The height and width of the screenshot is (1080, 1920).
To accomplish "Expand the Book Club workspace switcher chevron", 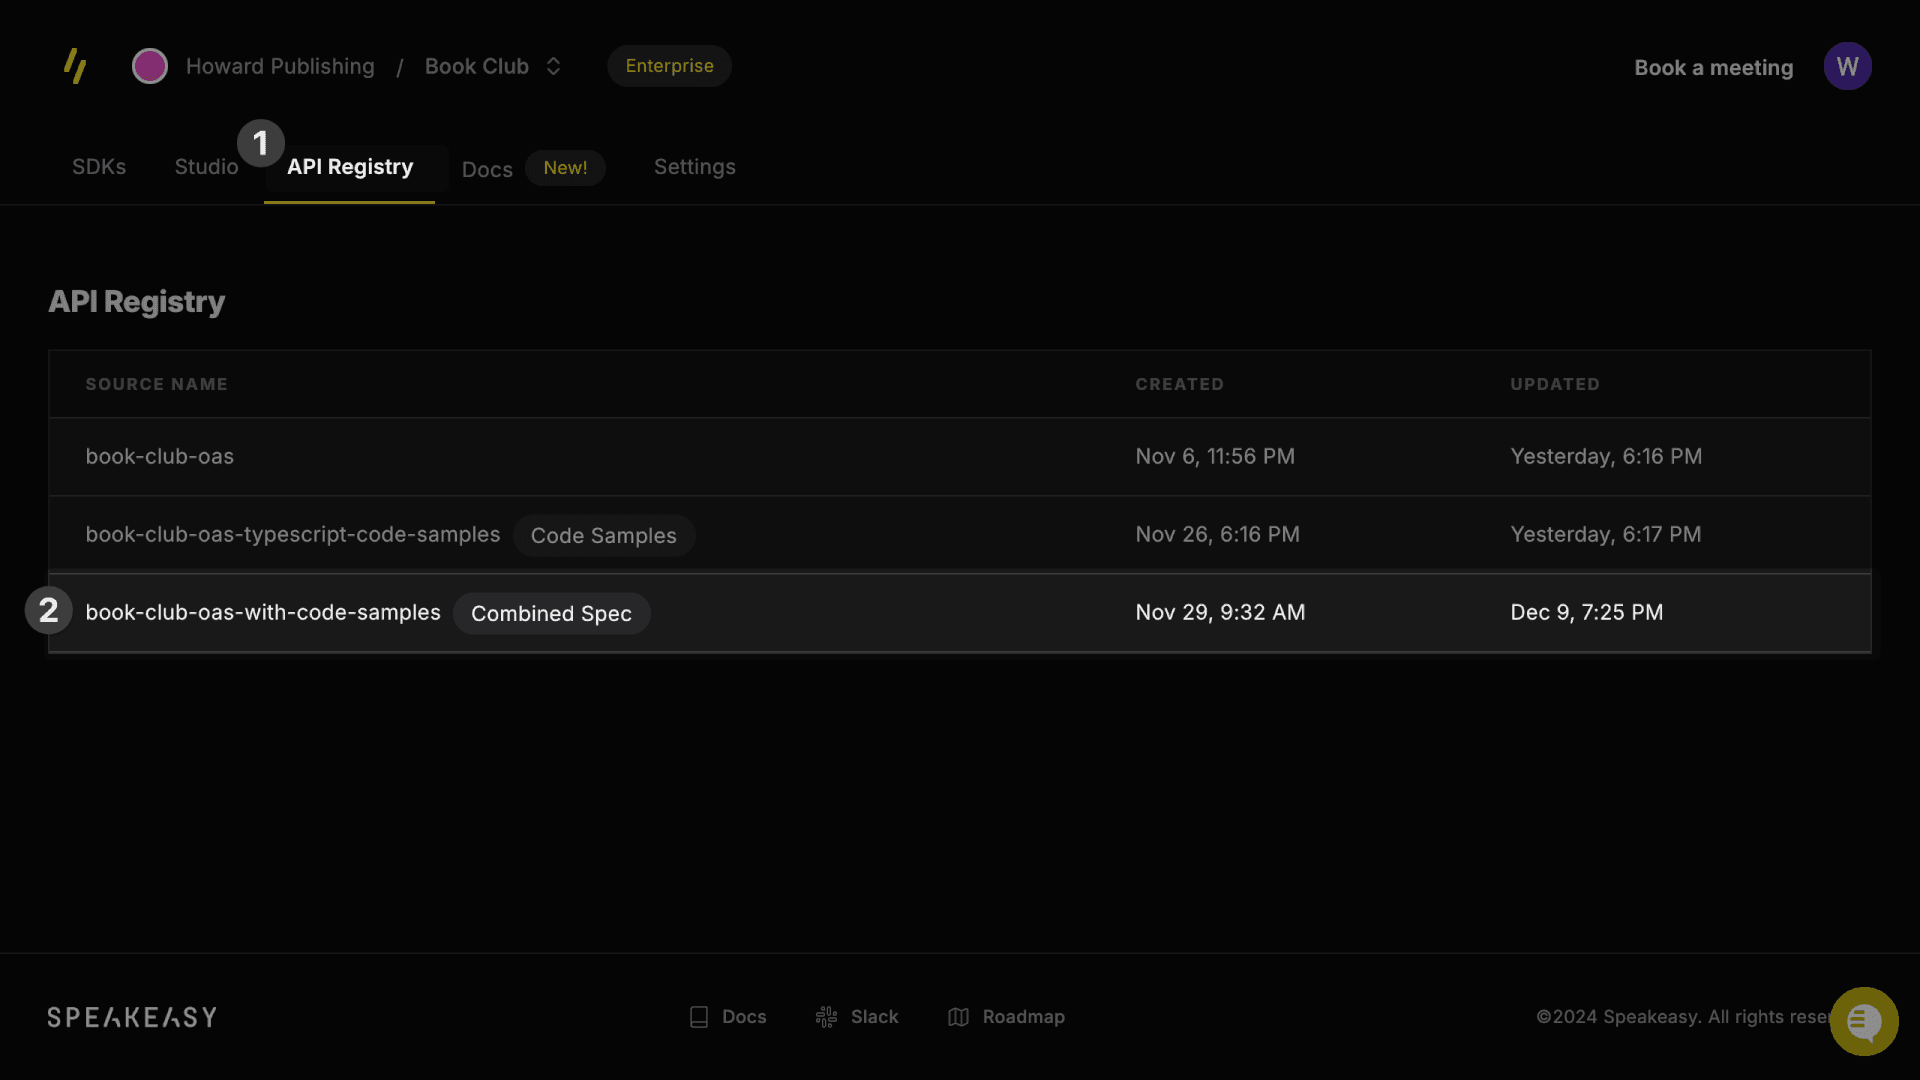I will tap(553, 66).
